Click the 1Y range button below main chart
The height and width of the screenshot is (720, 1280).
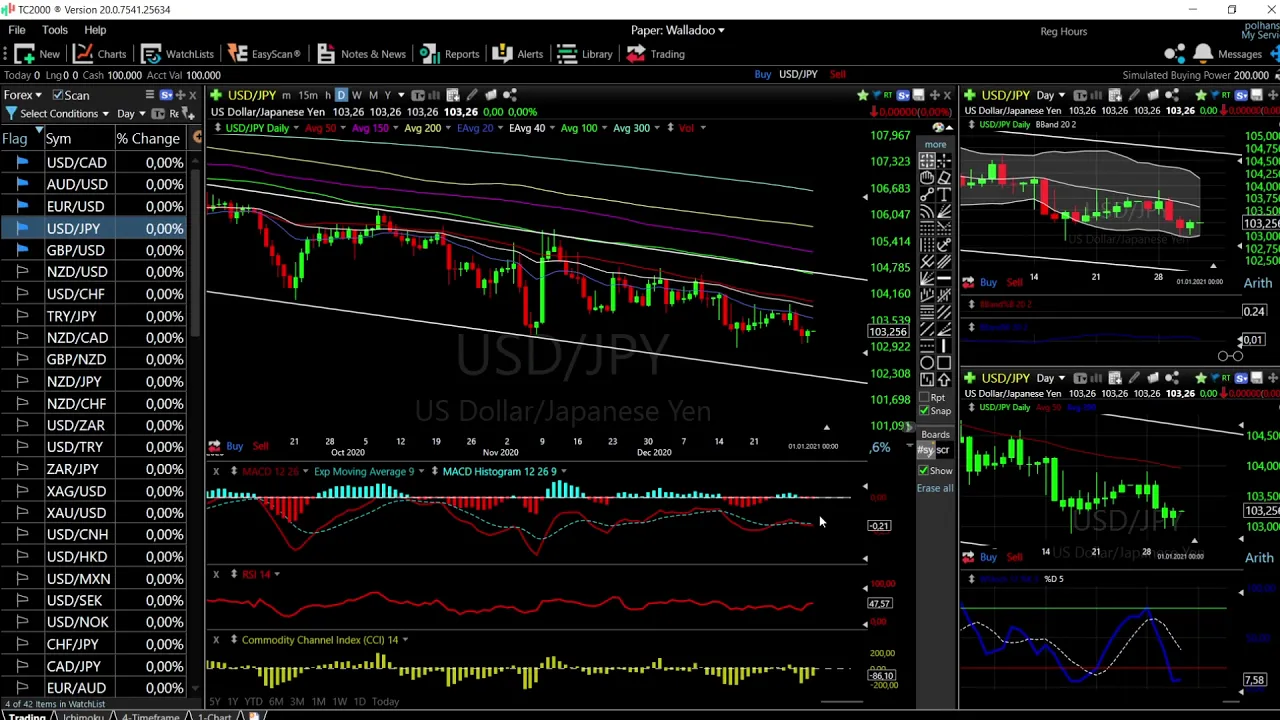(232, 702)
